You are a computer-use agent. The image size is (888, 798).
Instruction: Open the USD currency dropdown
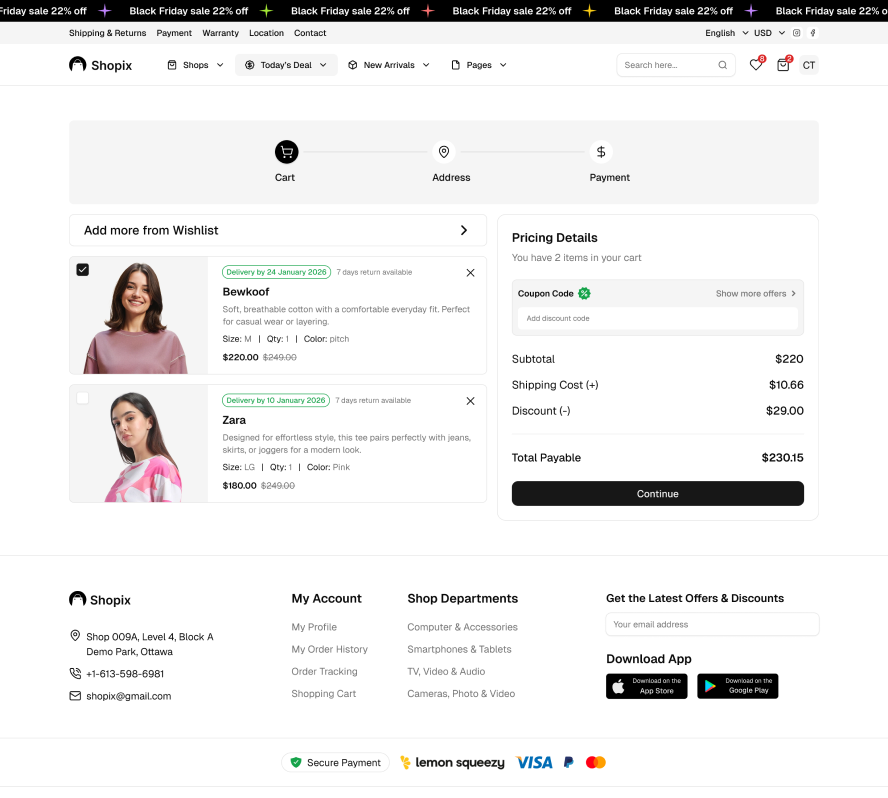[768, 33]
